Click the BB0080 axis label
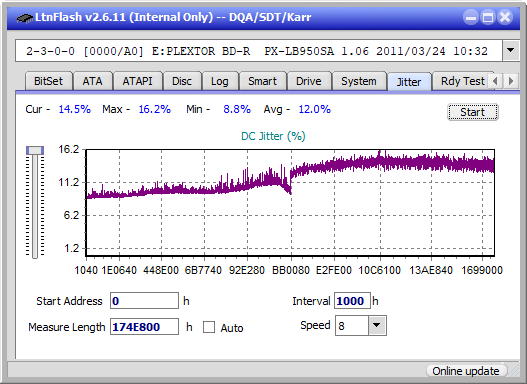The width and height of the screenshot is (527, 384). 291,270
